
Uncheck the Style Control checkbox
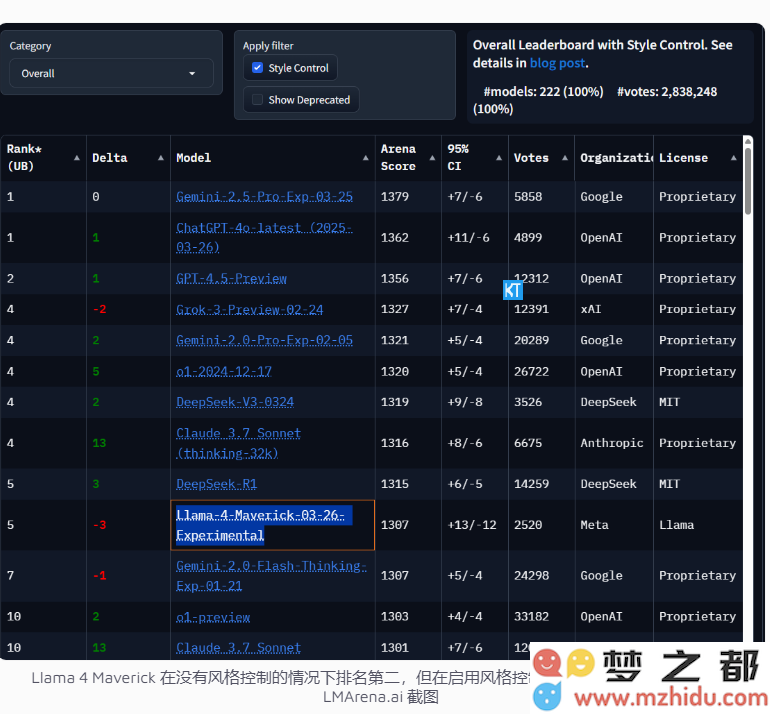257,68
